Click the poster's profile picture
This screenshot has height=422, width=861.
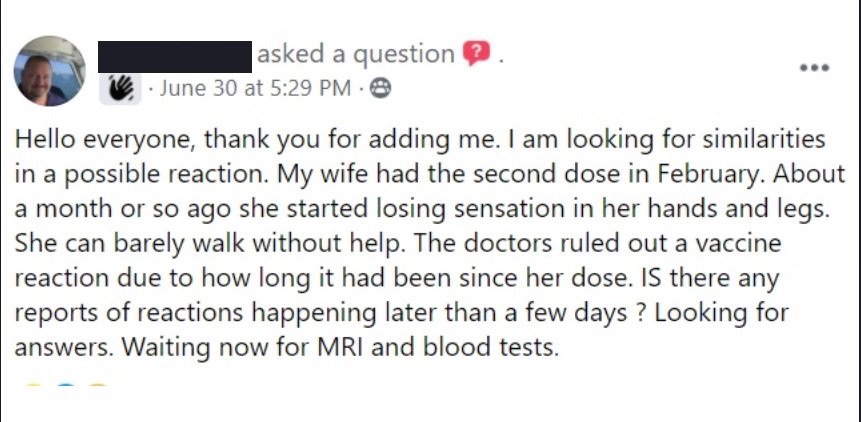(x=48, y=71)
